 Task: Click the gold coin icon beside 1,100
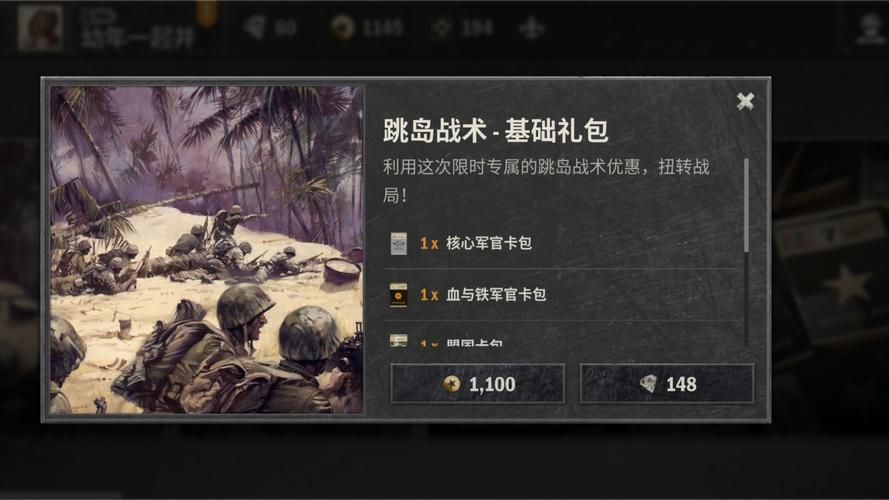tap(452, 384)
